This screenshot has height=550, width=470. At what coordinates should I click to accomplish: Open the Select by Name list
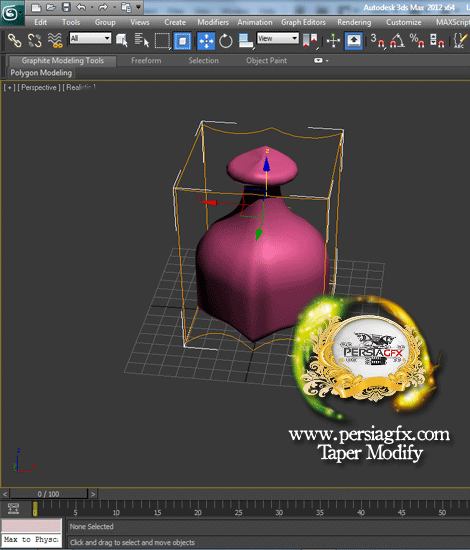pos(142,40)
